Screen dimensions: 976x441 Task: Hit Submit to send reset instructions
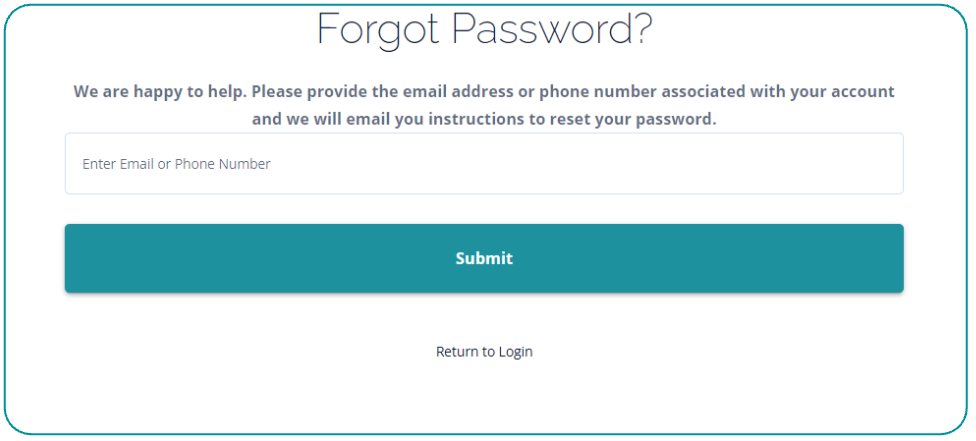click(x=484, y=258)
